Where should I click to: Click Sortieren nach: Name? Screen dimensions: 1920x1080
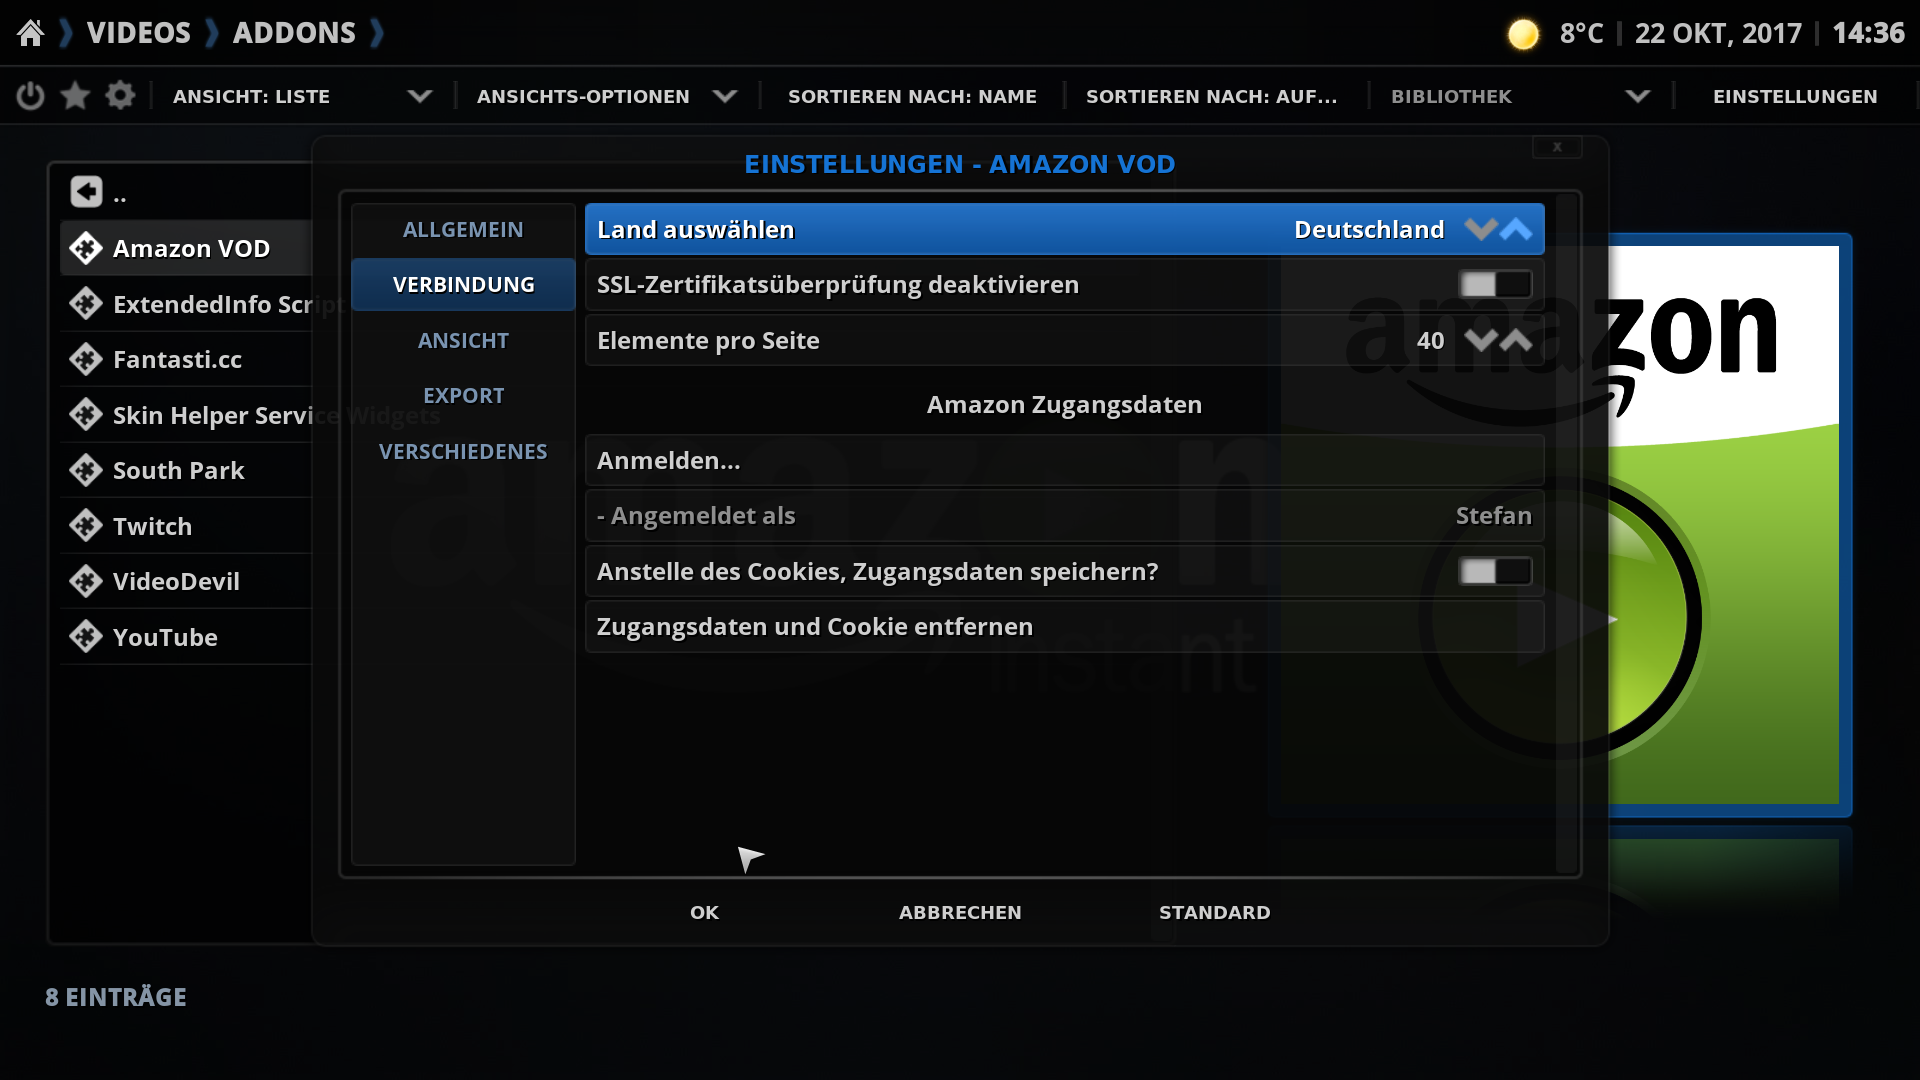coord(912,96)
